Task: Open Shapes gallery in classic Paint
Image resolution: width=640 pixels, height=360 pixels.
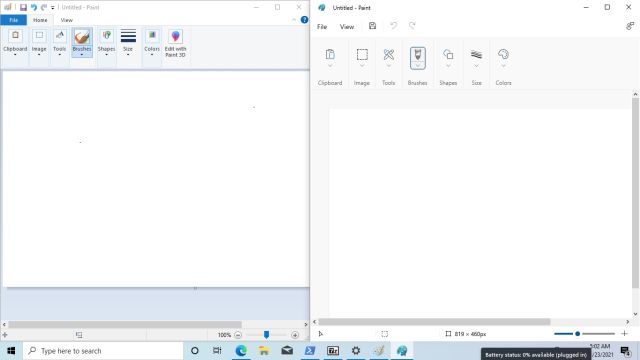Action: coord(106,42)
